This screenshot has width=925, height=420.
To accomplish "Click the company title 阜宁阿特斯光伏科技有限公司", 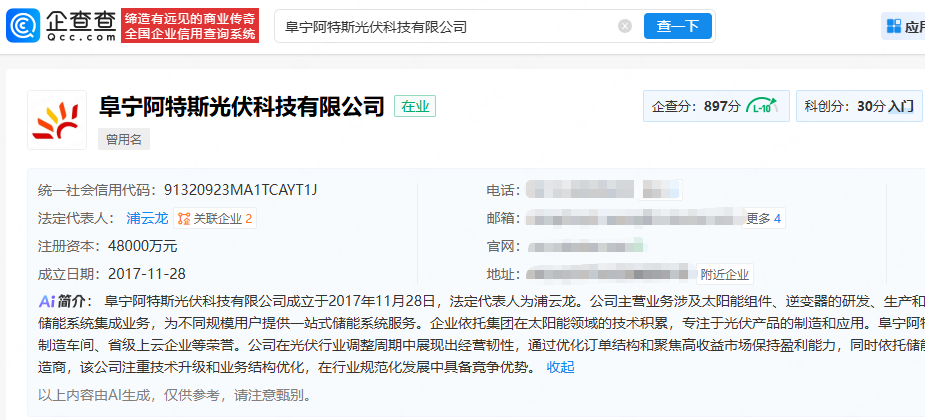I will [x=241, y=106].
